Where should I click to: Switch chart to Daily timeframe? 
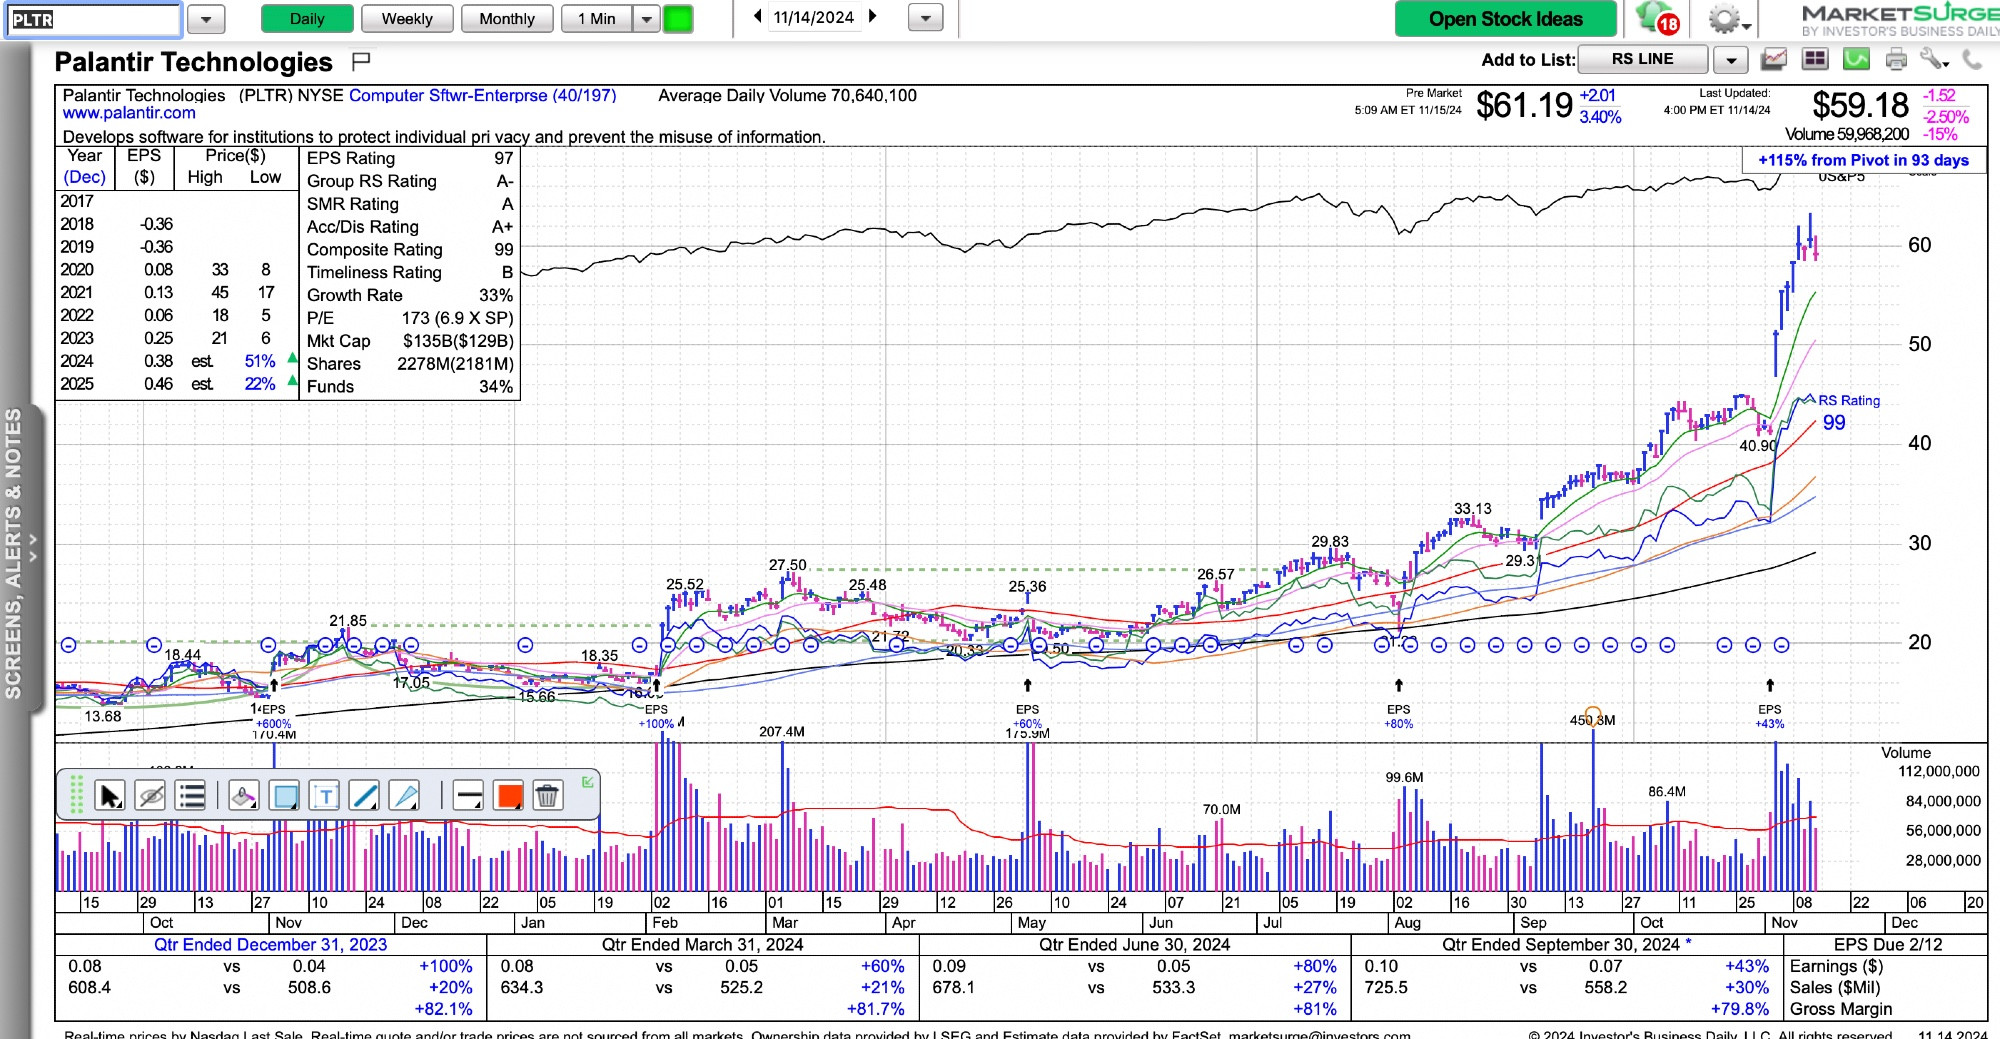point(307,19)
